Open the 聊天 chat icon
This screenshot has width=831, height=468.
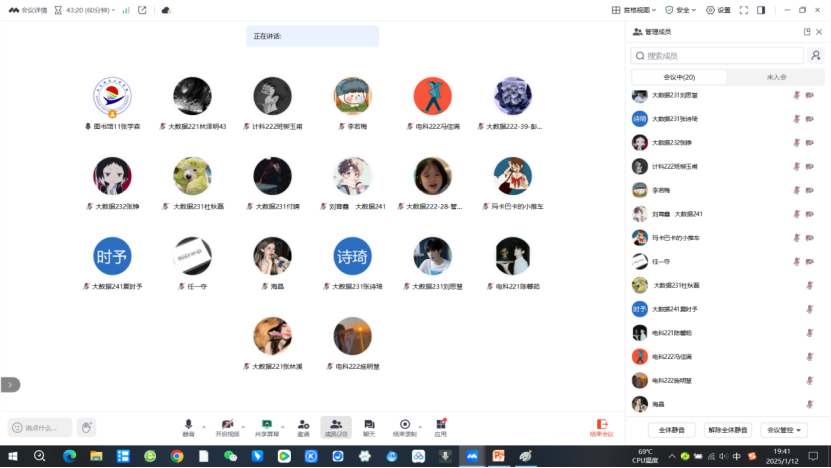pyautogui.click(x=369, y=424)
